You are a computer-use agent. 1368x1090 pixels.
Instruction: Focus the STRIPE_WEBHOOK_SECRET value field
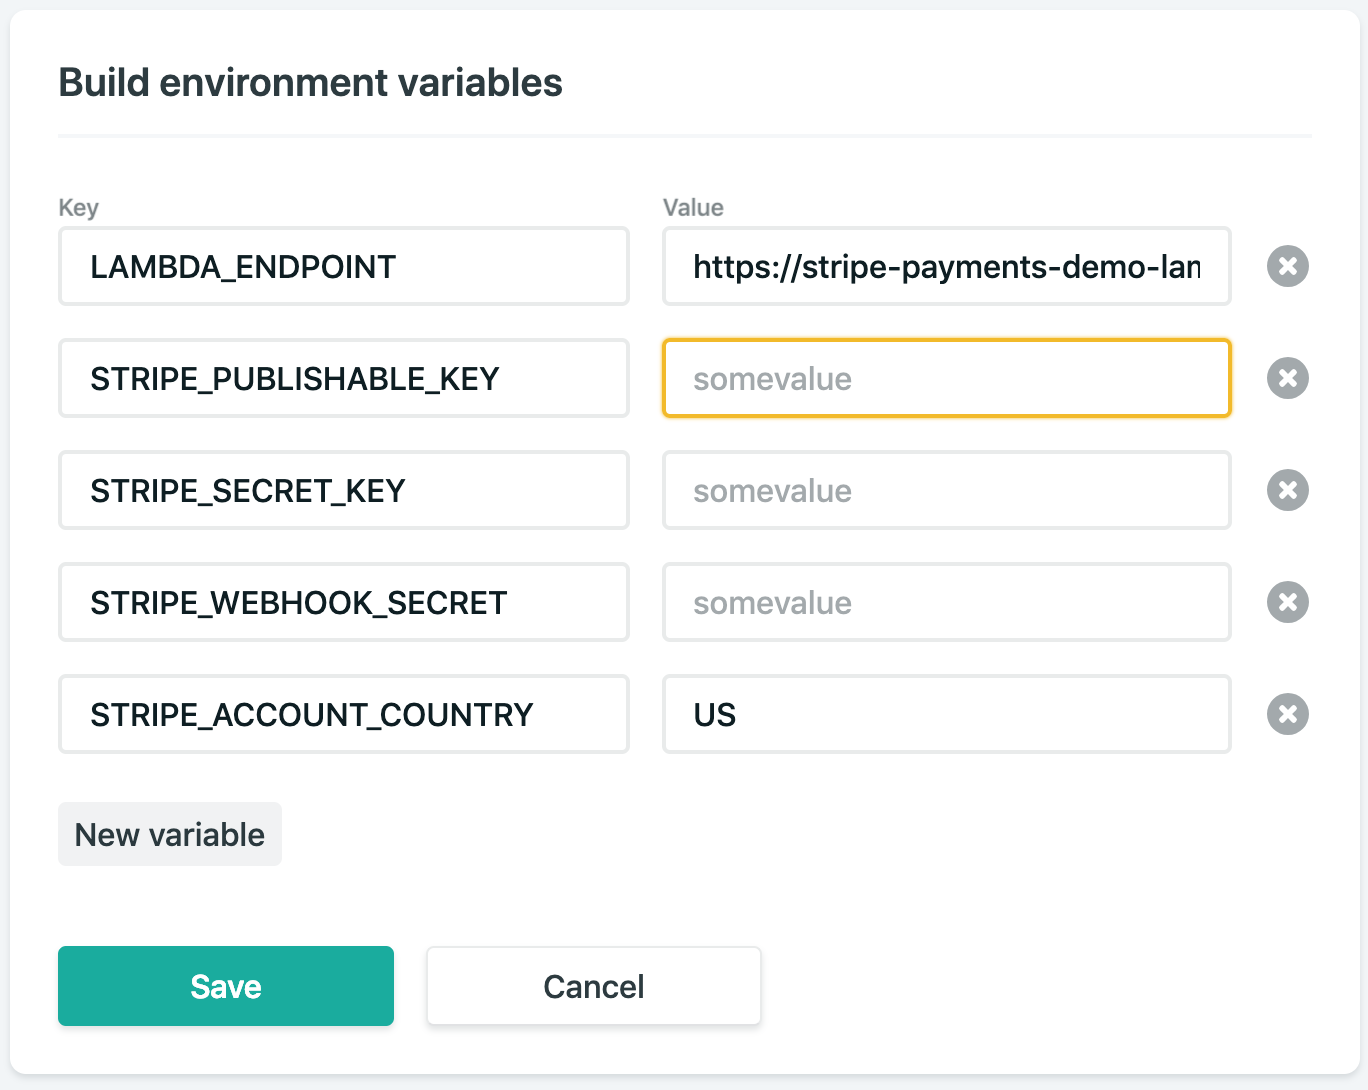coord(946,602)
